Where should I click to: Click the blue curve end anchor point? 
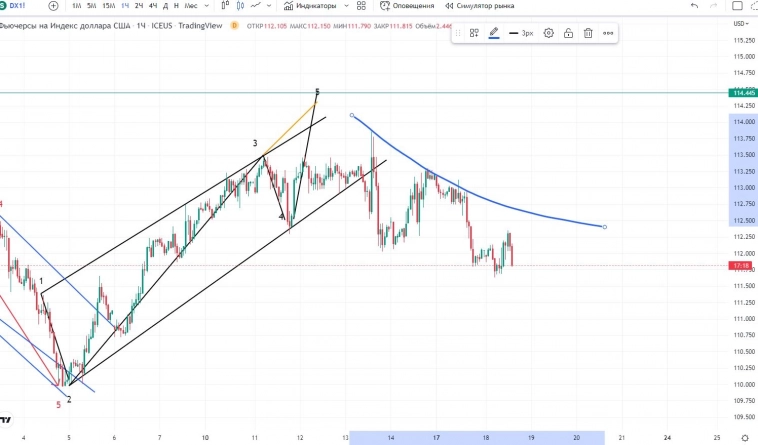[604, 227]
